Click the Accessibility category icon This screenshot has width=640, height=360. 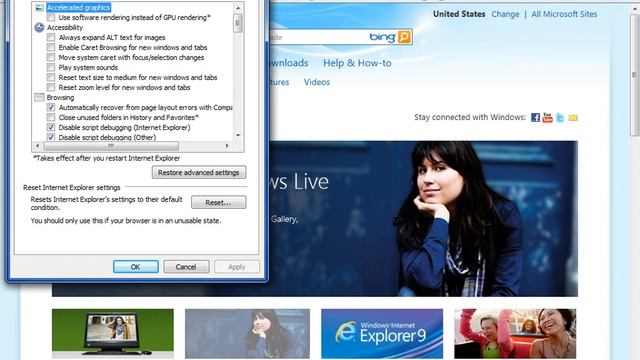[x=39, y=27]
